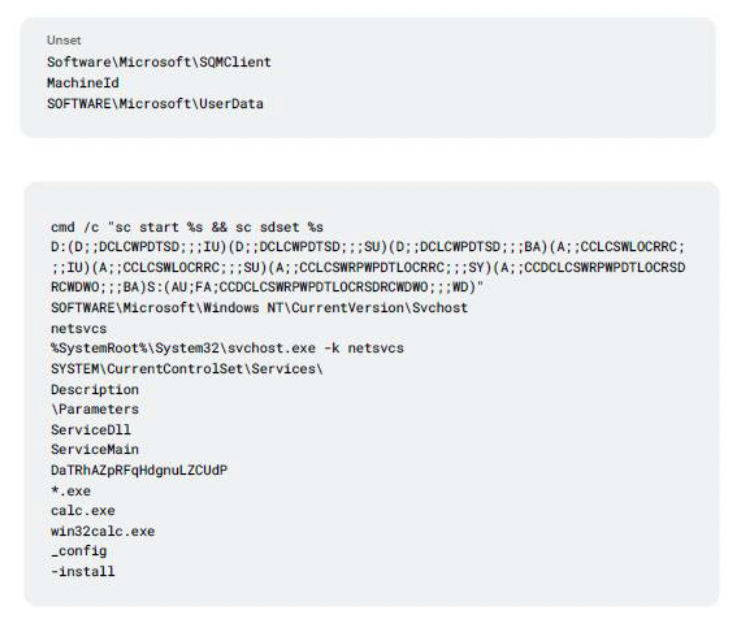Click the Unset label in first block
734x625 pixels.
(64, 40)
